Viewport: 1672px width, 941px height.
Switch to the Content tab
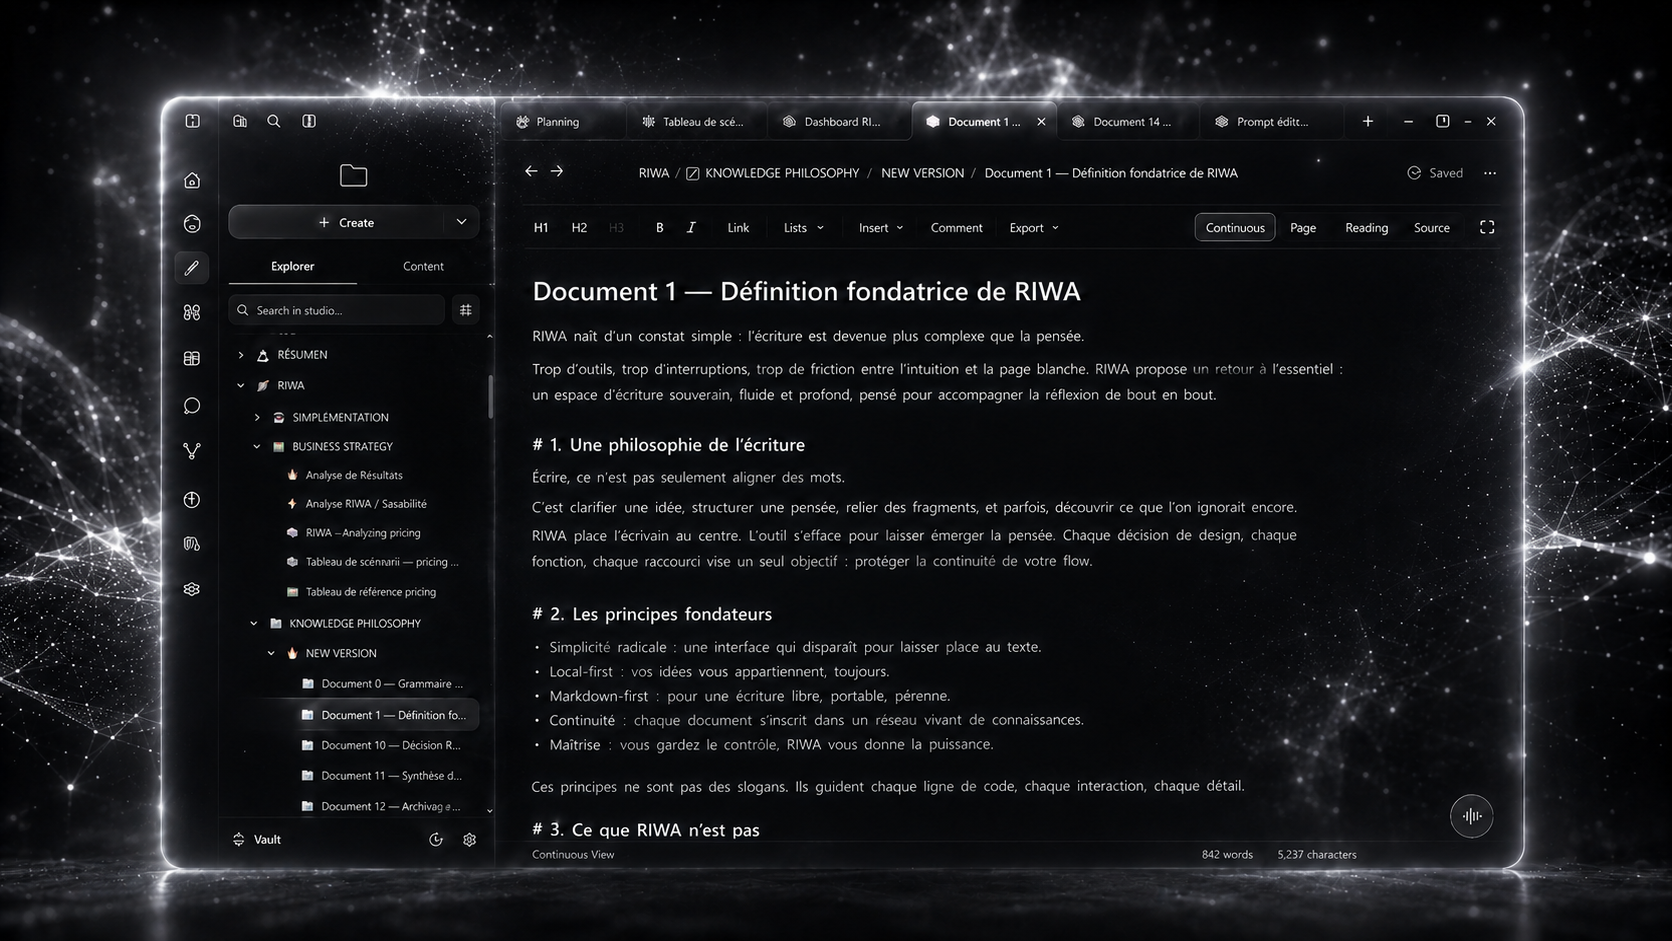pos(423,266)
